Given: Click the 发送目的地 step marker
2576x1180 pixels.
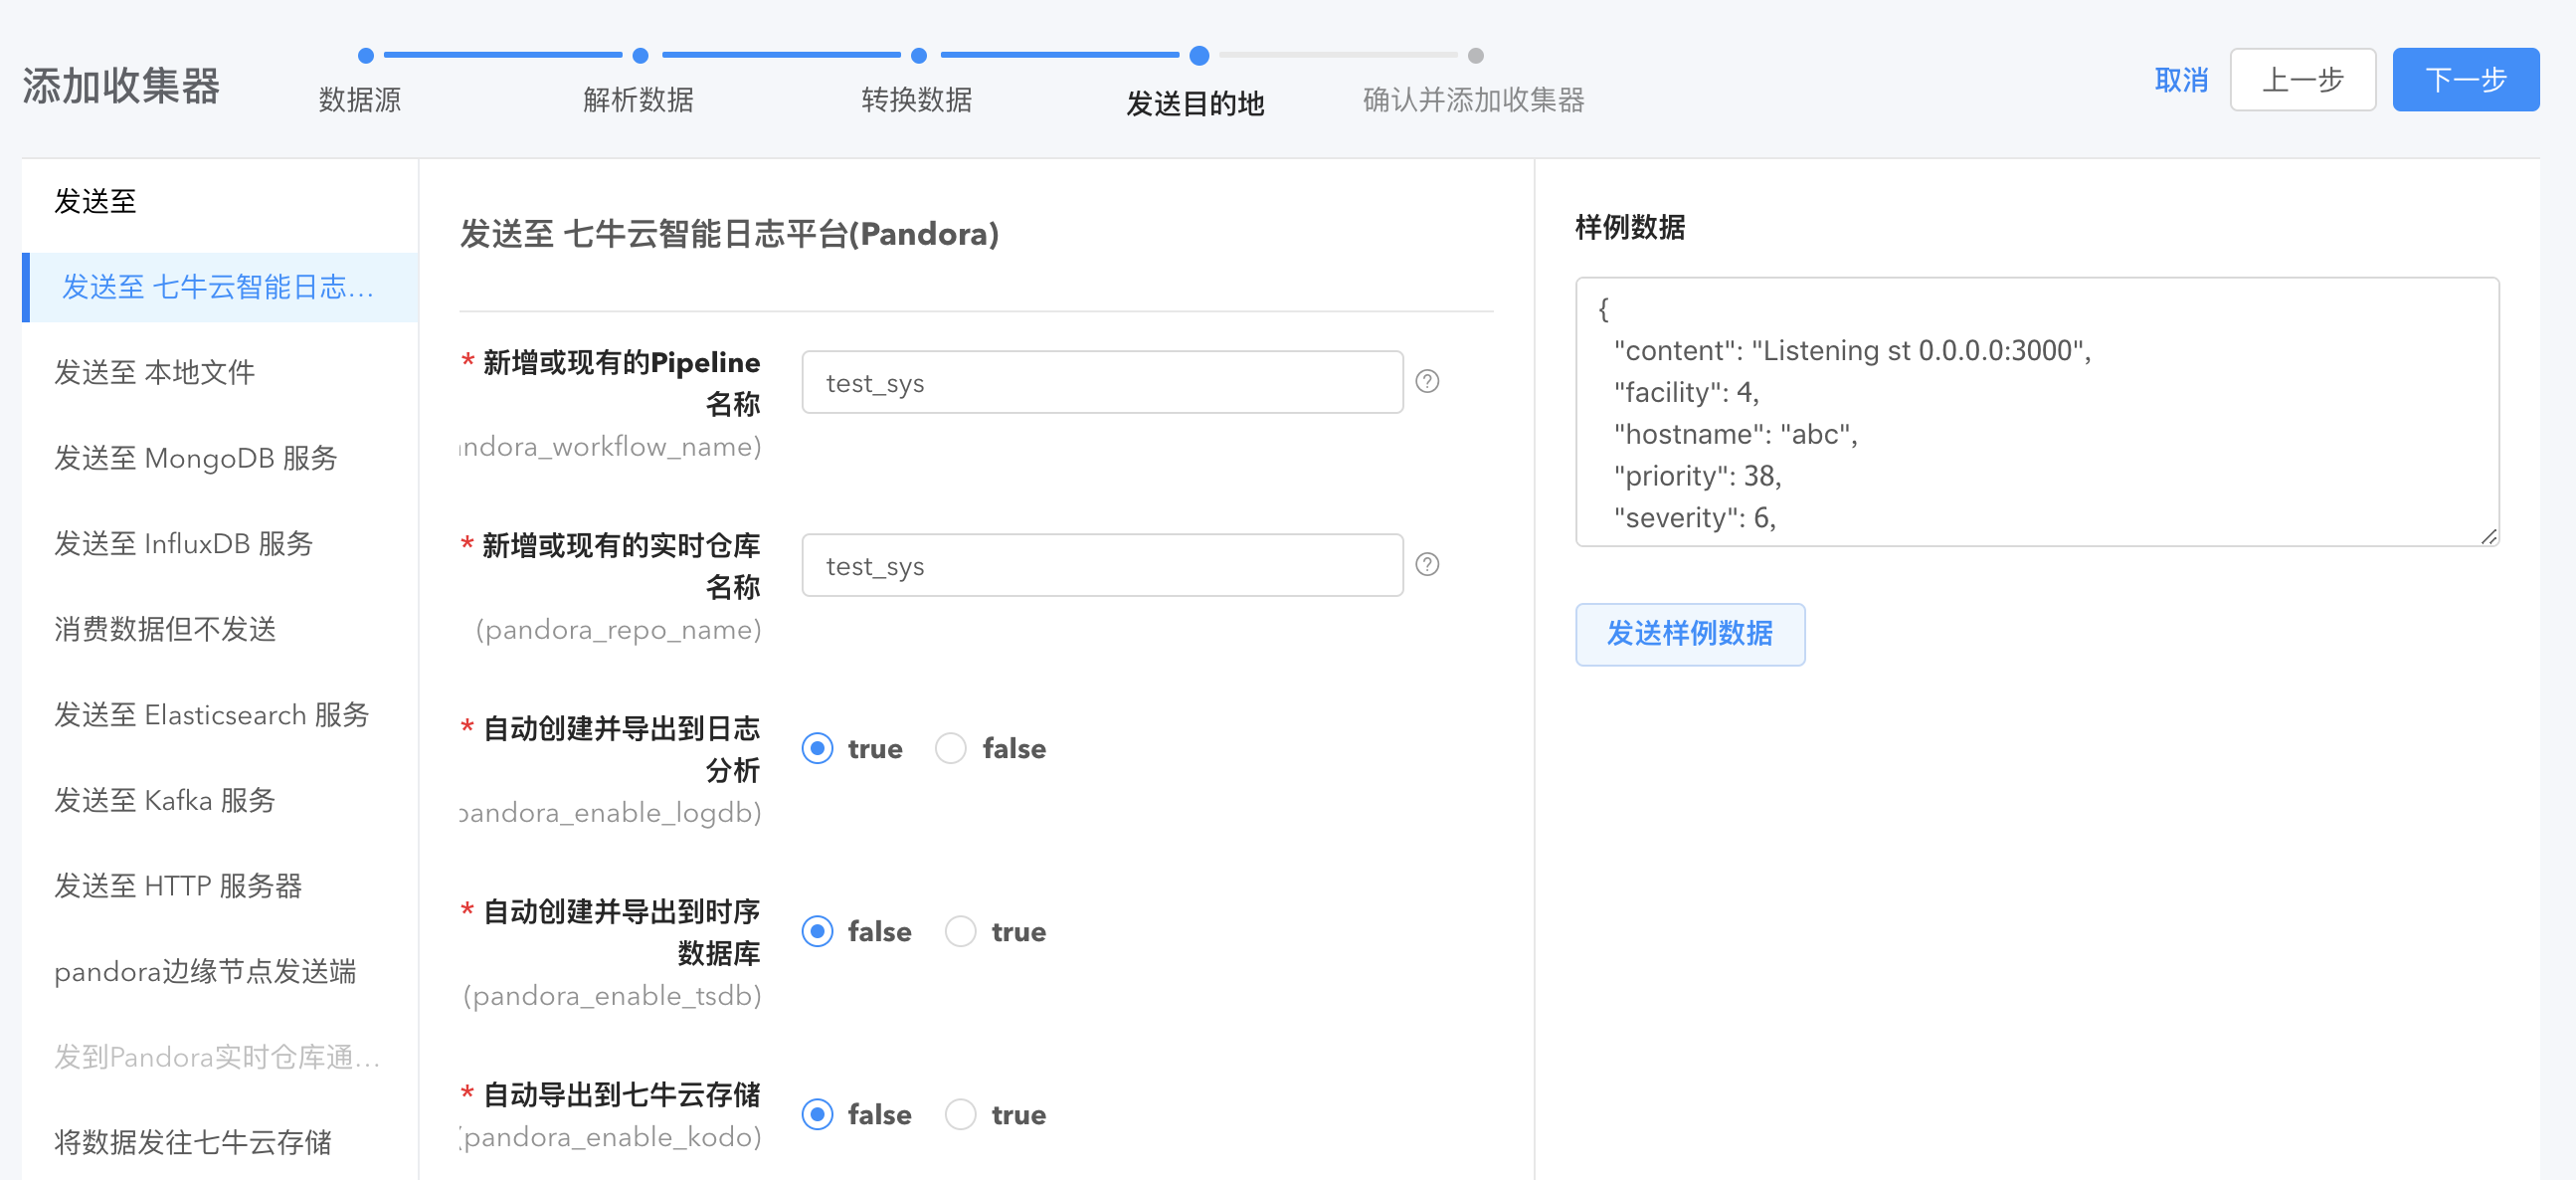Looking at the screenshot, I should [1199, 56].
